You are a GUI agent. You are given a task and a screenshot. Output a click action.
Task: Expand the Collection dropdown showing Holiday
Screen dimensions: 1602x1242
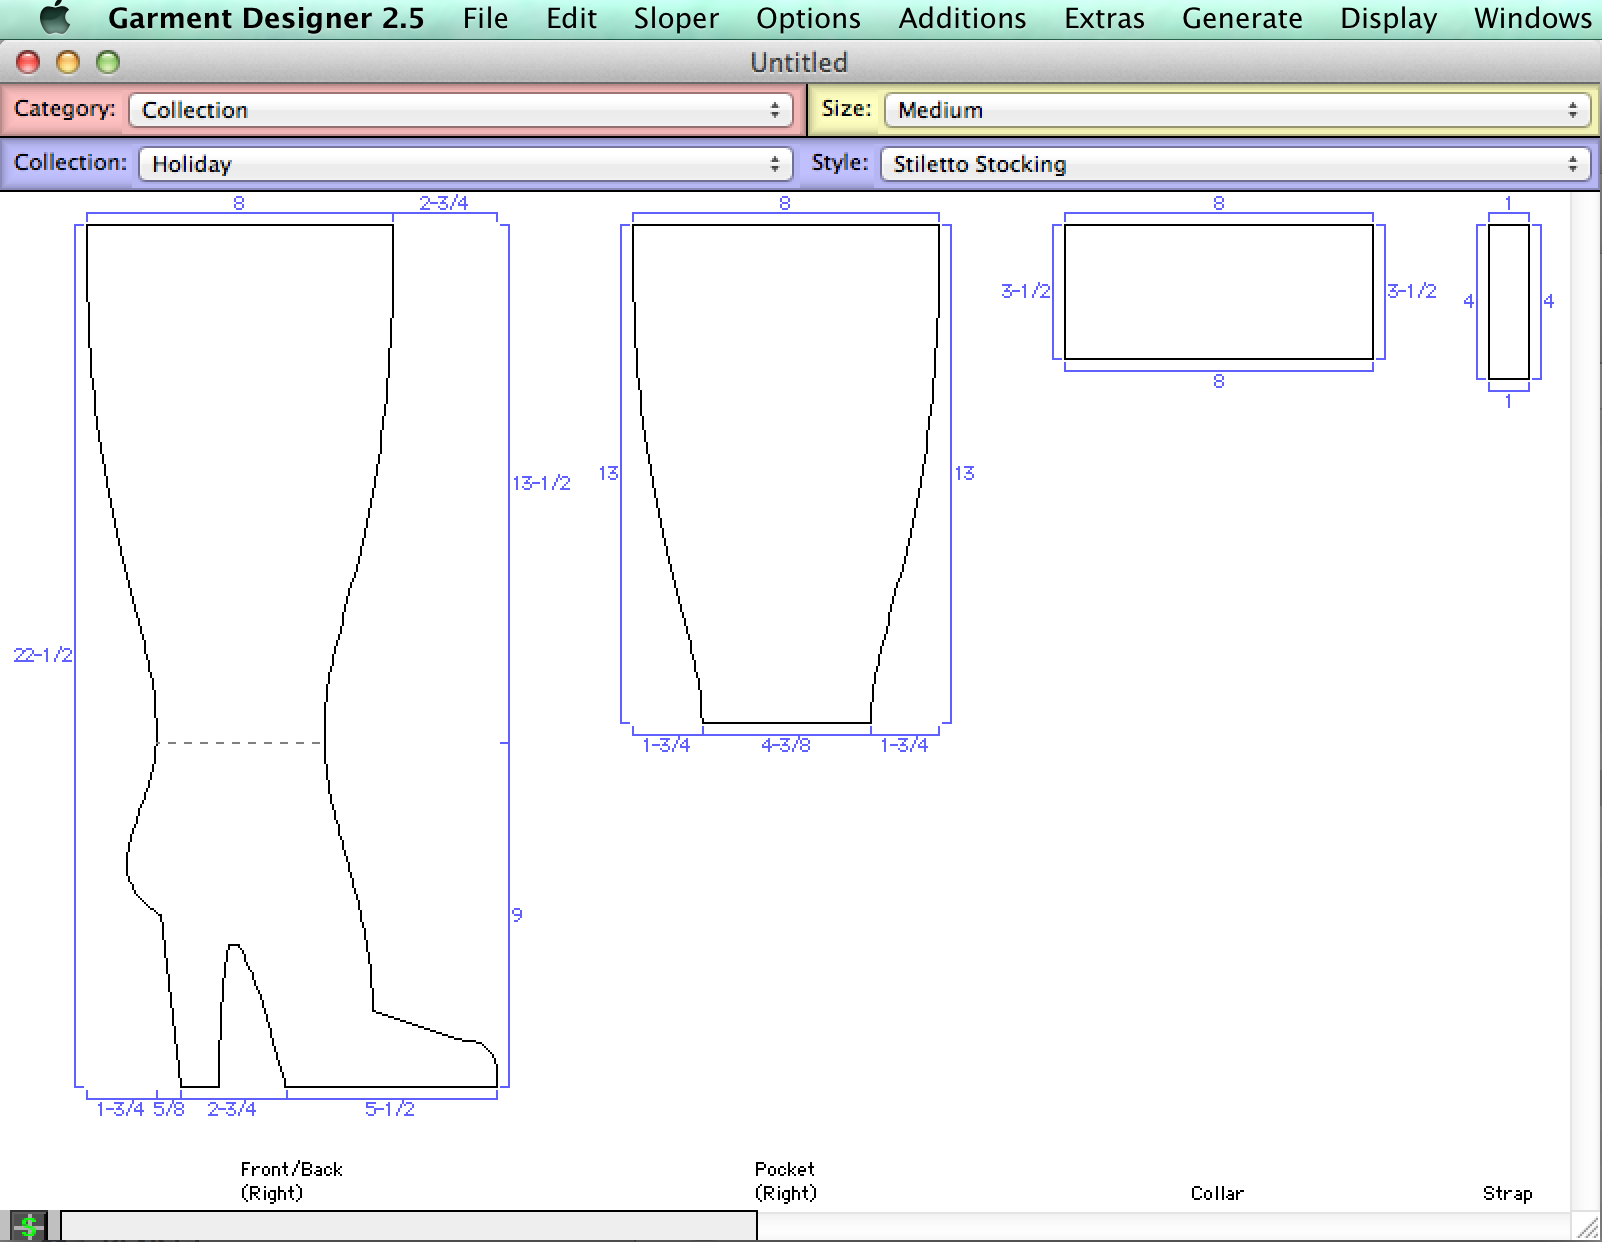[466, 164]
